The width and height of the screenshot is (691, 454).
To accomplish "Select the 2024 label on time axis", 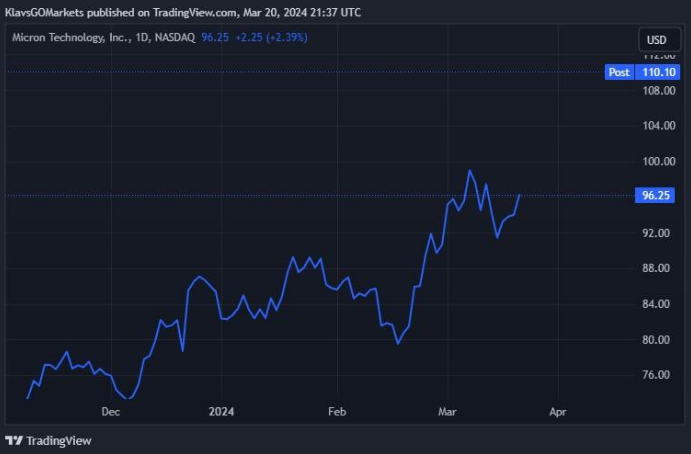I will [x=221, y=411].
